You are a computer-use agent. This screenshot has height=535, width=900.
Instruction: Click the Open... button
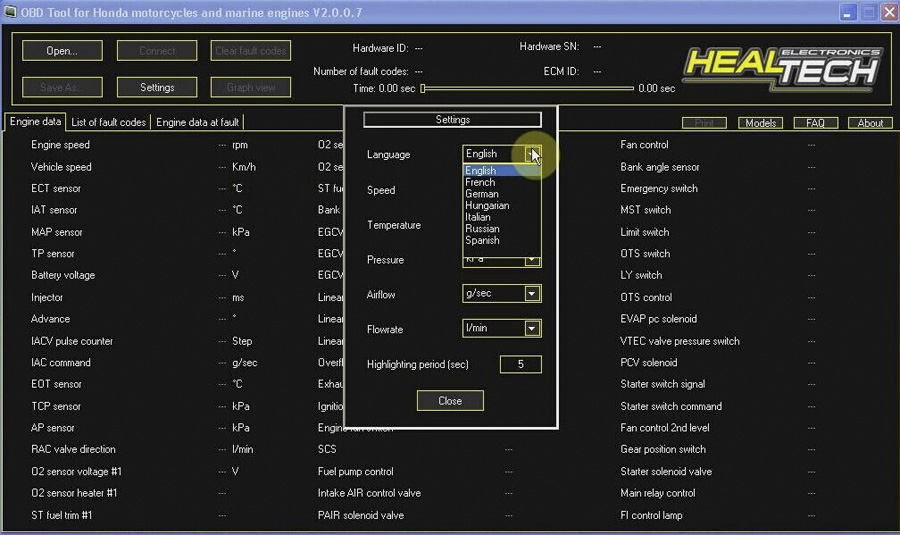coord(62,51)
